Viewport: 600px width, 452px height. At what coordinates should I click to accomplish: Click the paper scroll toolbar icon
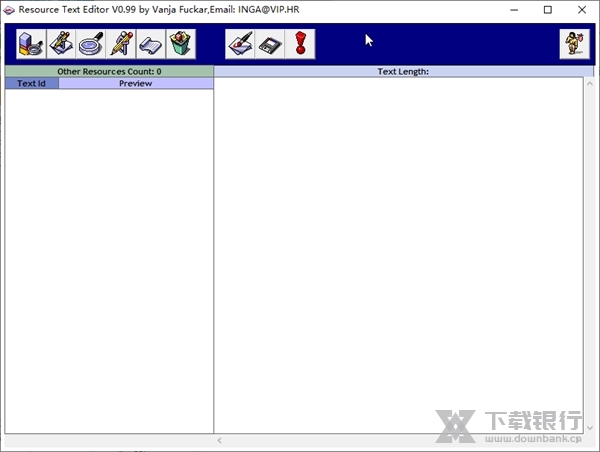pyautogui.click(x=151, y=44)
